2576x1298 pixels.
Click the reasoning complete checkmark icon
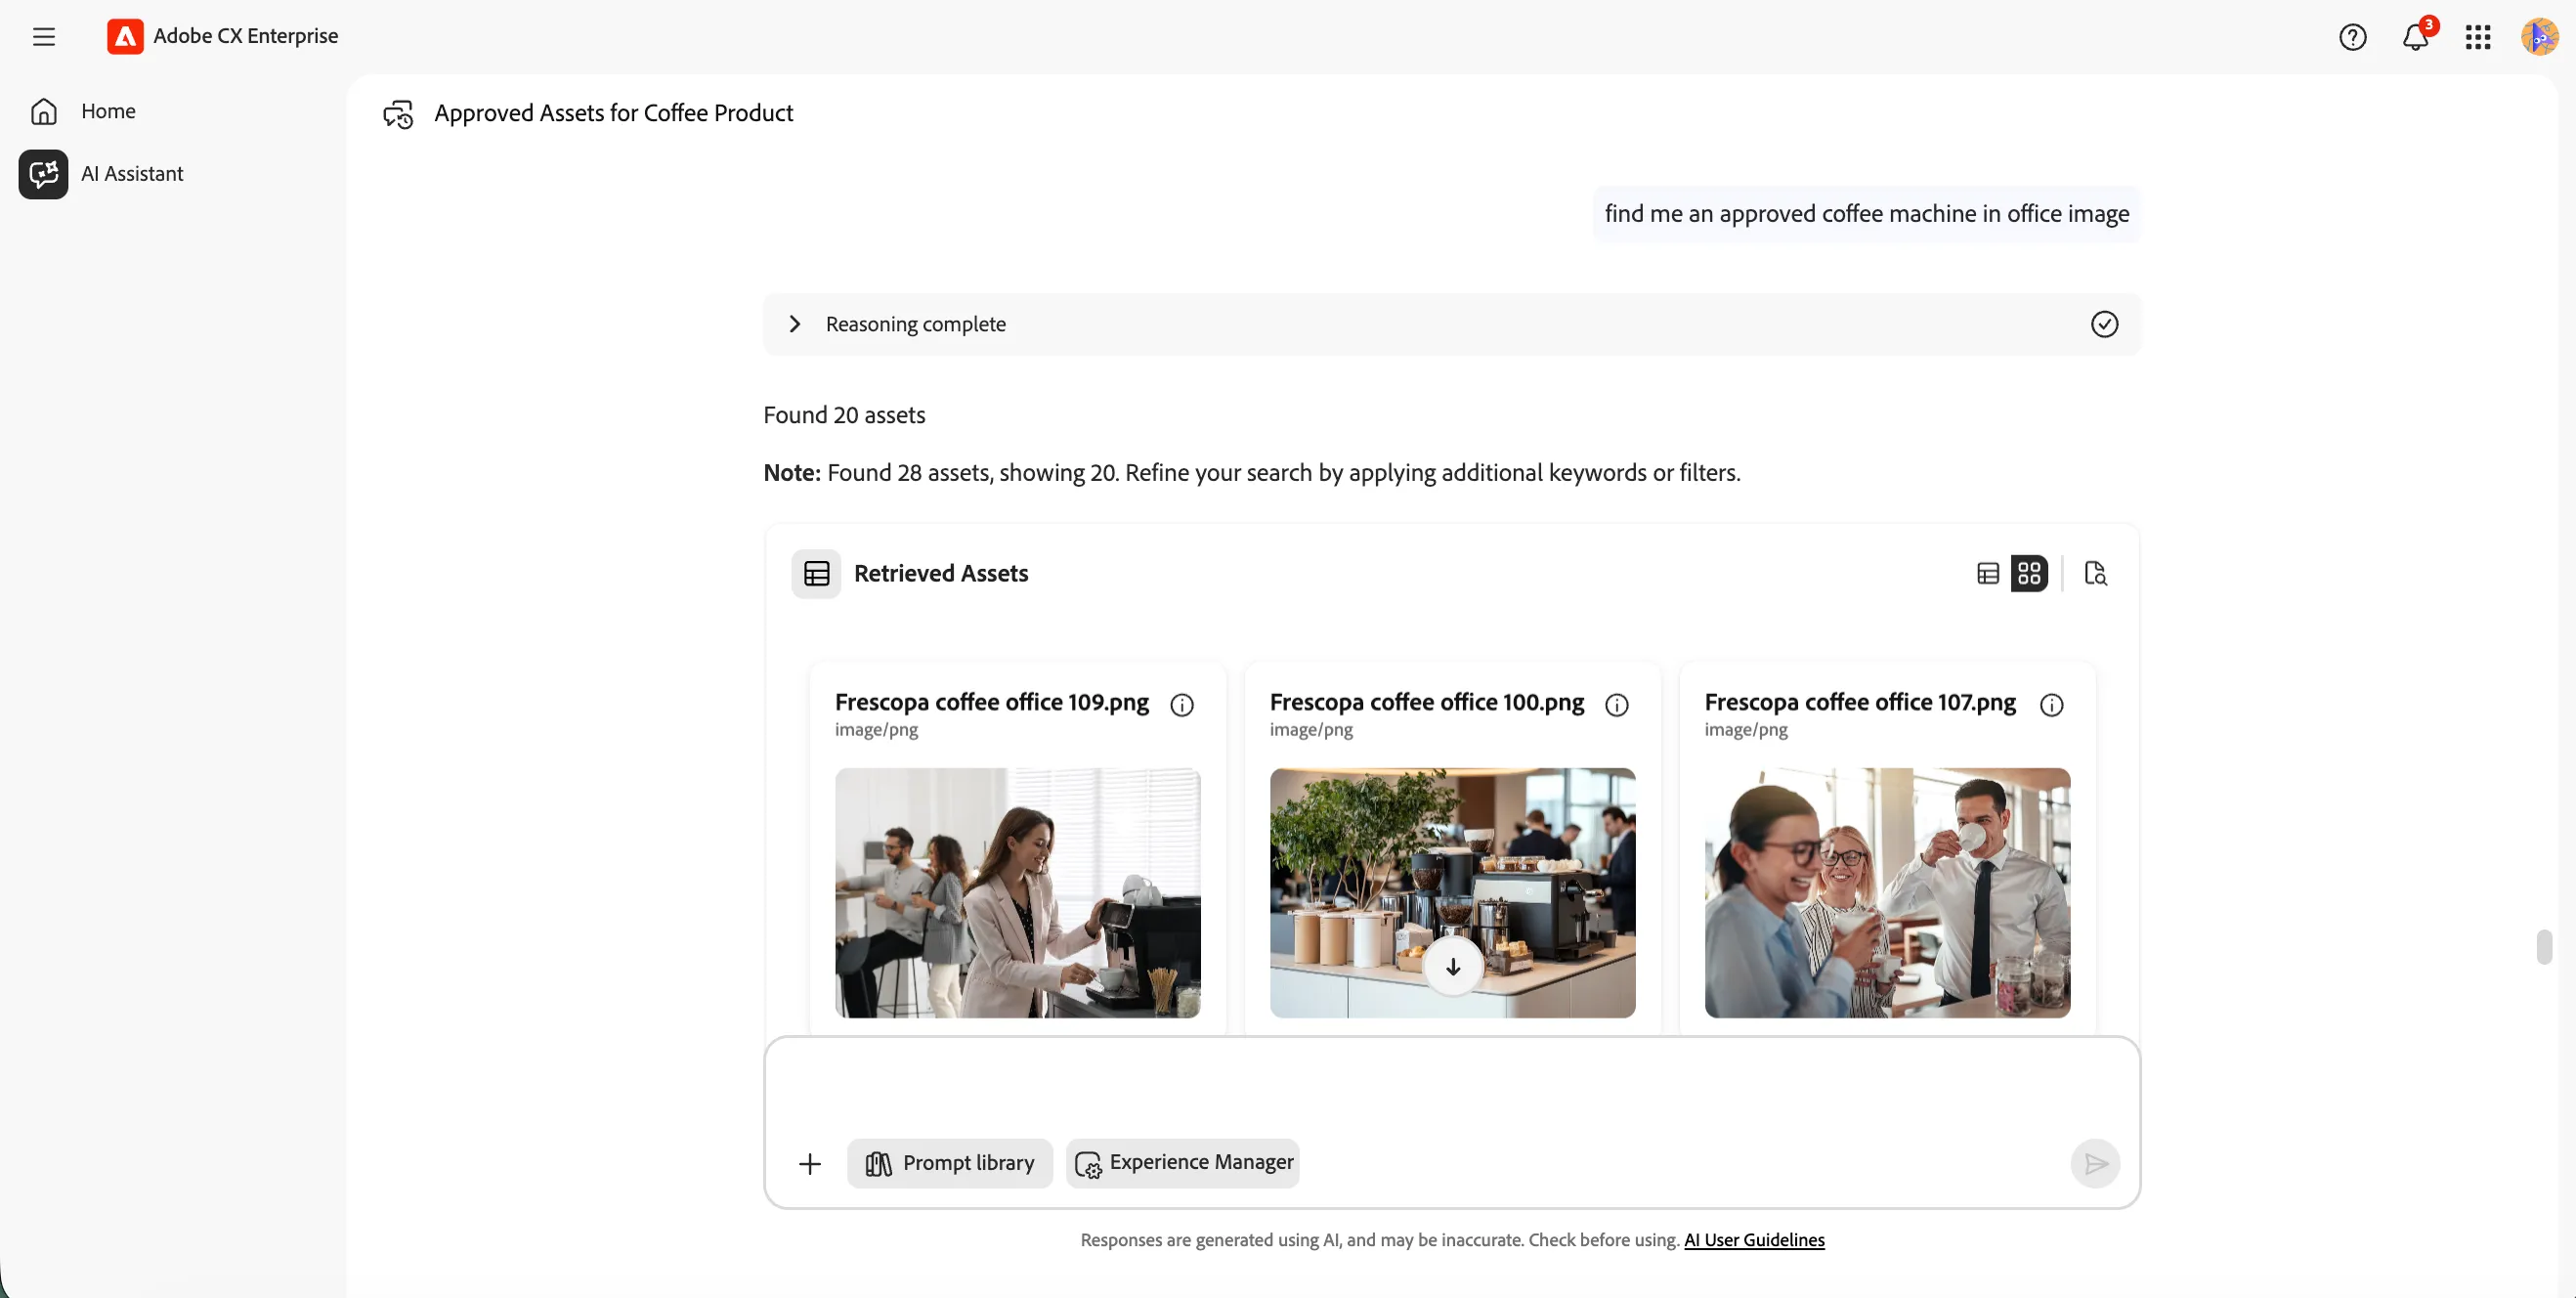[x=2104, y=324]
